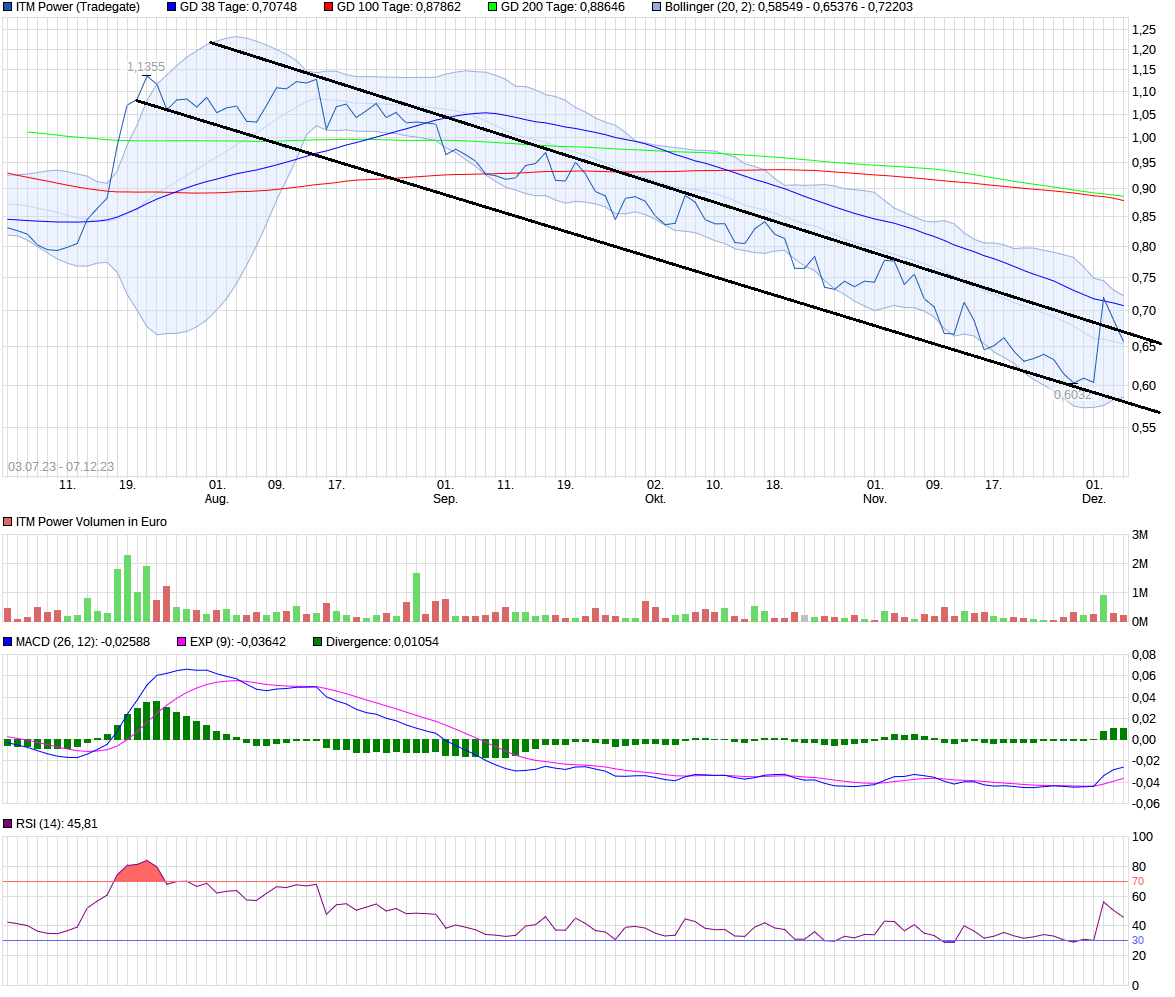This screenshot has height=997, width=1175.
Task: Click the red overbought region in the RSI panel
Action: coord(140,872)
